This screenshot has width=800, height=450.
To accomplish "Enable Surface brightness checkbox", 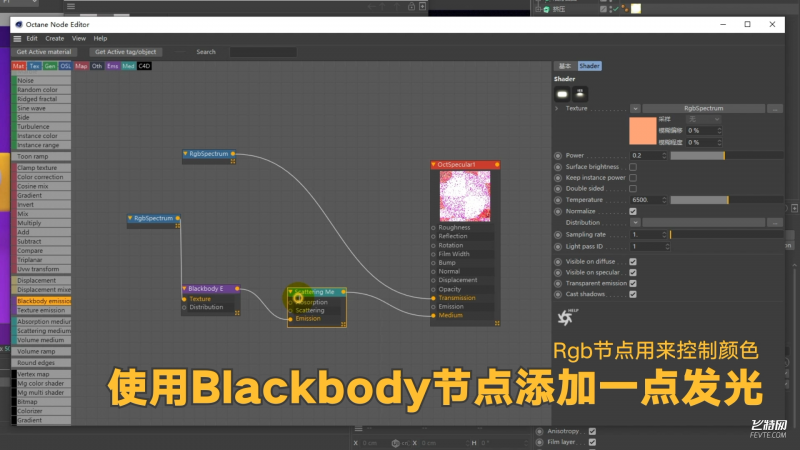I will 633,167.
